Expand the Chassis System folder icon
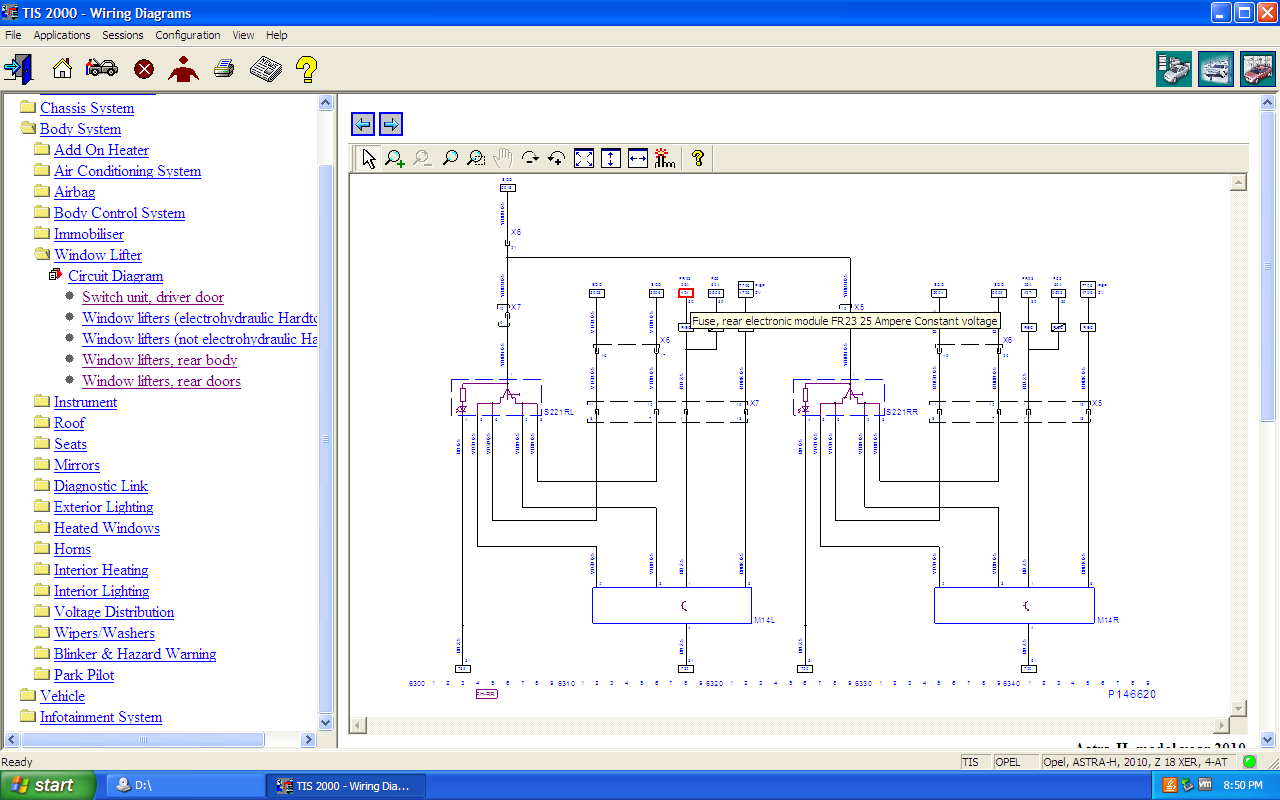The width and height of the screenshot is (1280, 800). tap(28, 107)
